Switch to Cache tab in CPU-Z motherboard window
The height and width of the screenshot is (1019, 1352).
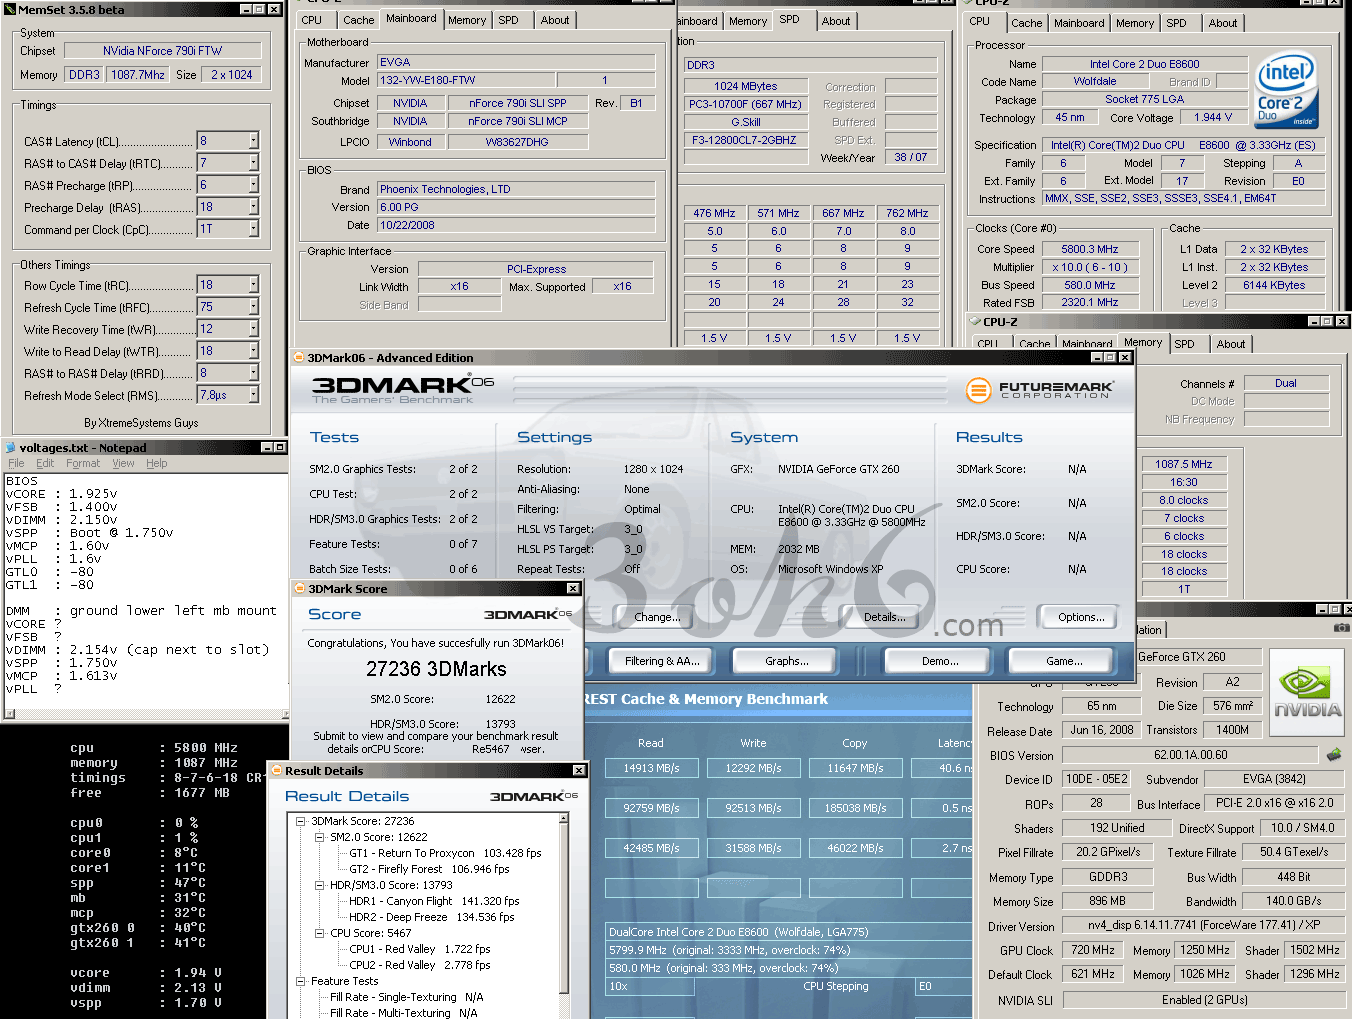(358, 20)
